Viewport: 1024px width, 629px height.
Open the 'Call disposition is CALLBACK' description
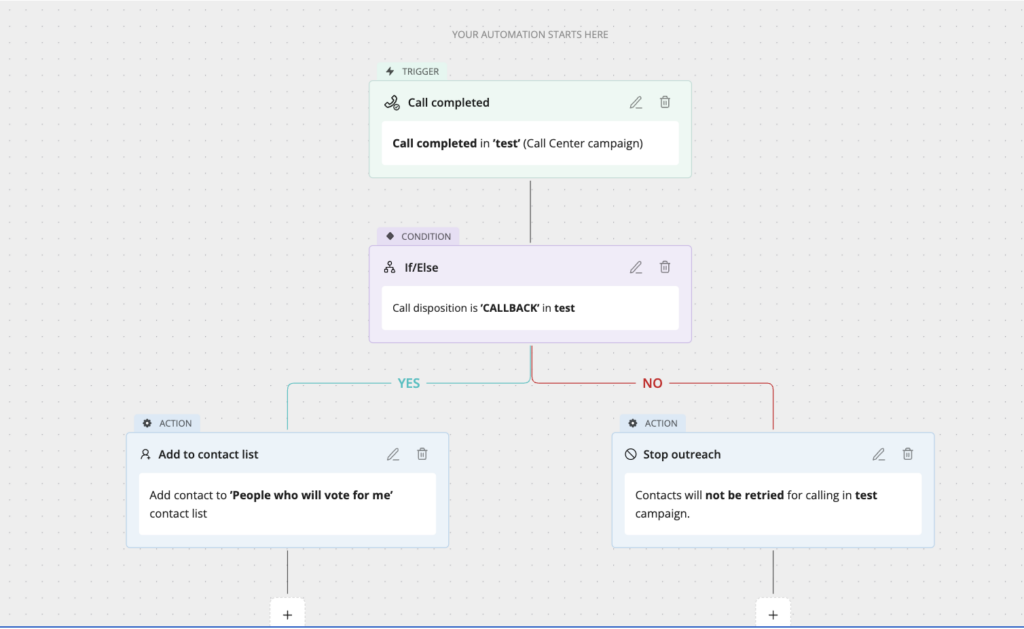(530, 308)
